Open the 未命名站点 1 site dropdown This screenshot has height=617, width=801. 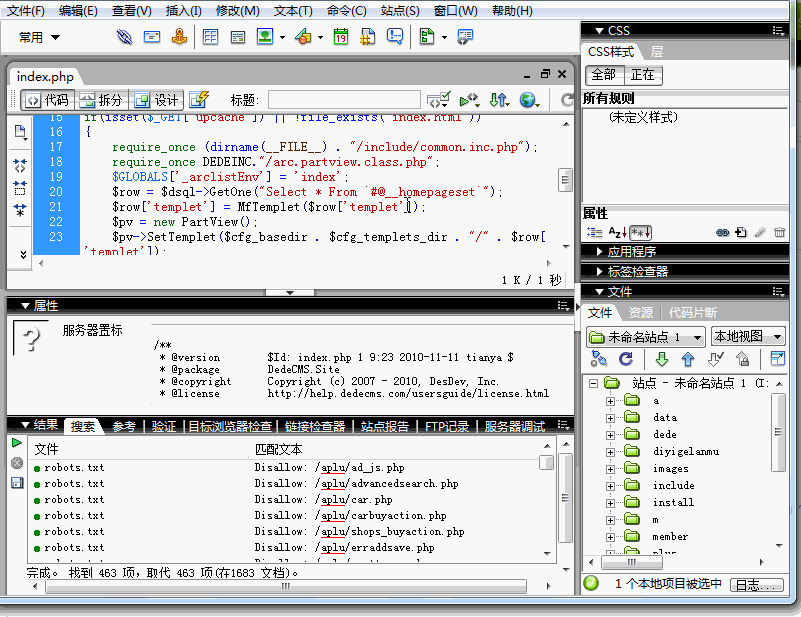645,337
